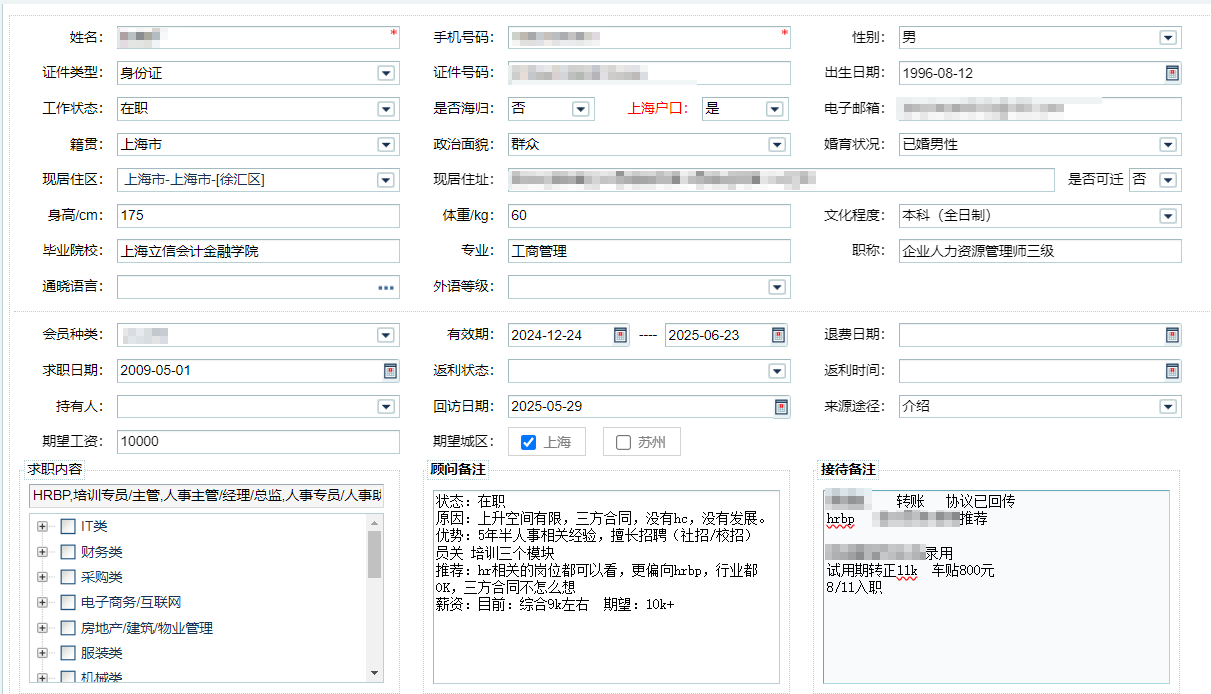Tick the 上海 checkbox under 期望城区
1211x694 pixels.
[529, 442]
